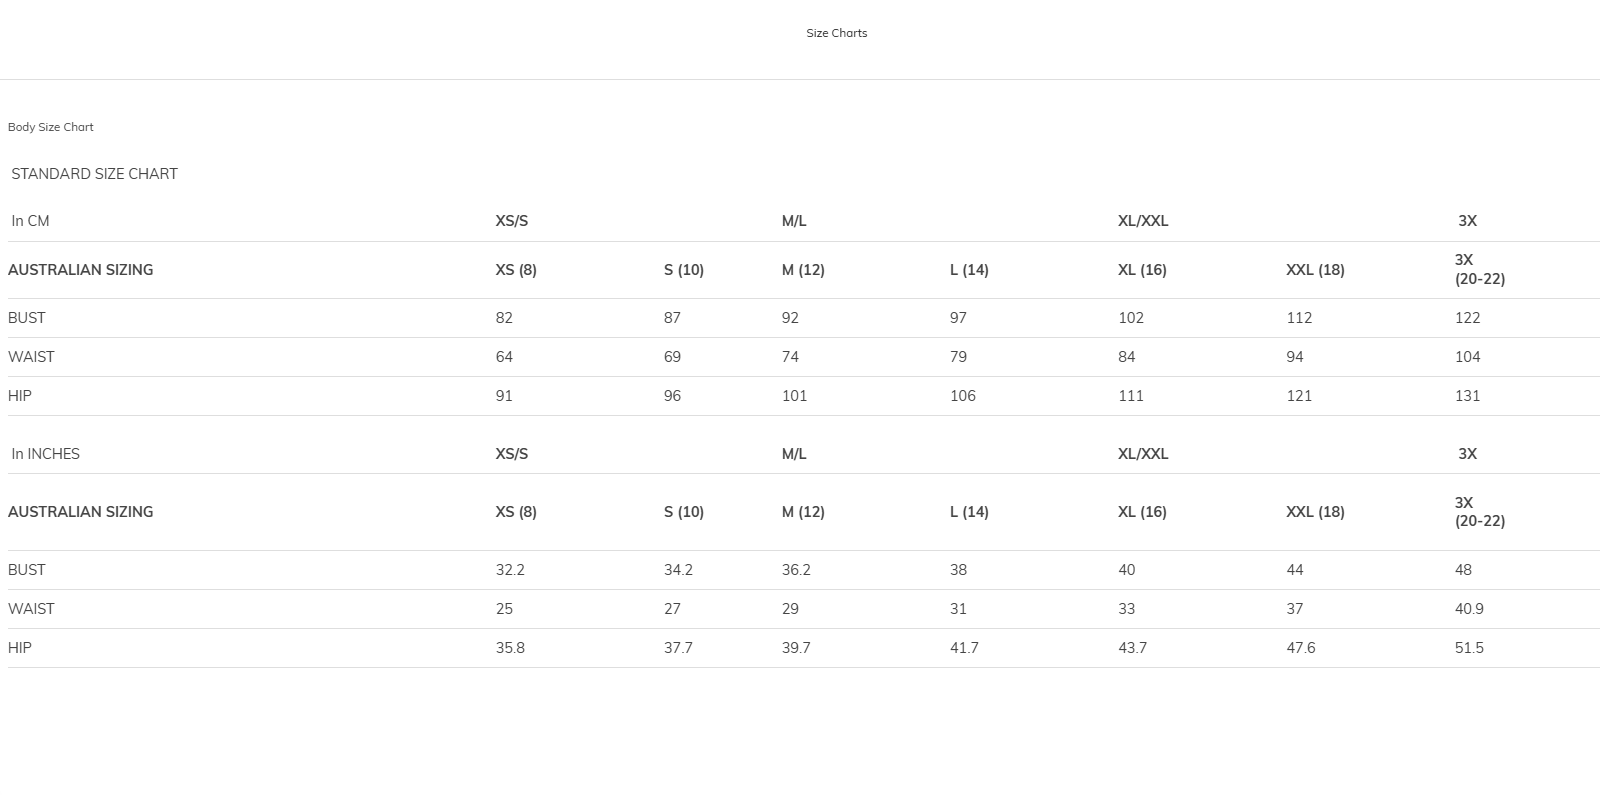Click the bust value 32.2 in inches
Image resolution: width=1600 pixels, height=795 pixels.
point(510,570)
